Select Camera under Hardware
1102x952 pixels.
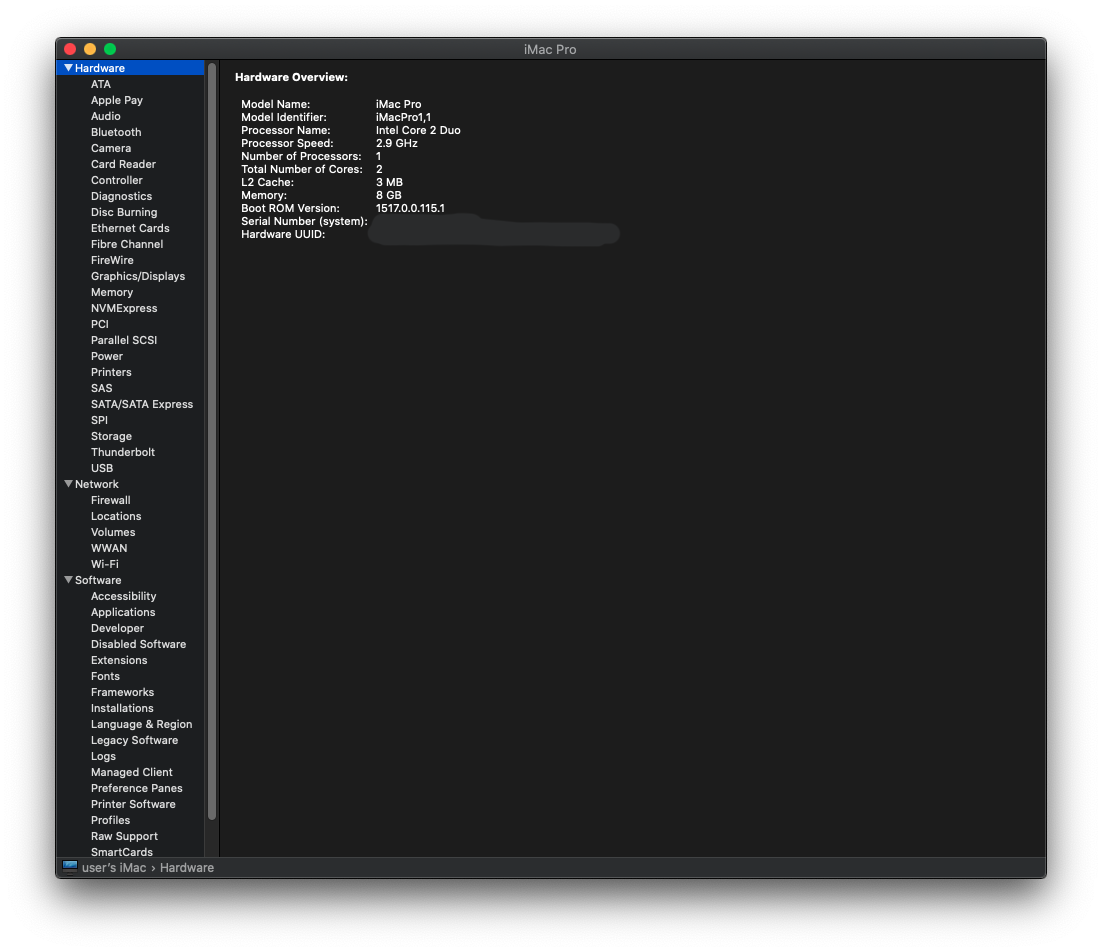(111, 148)
